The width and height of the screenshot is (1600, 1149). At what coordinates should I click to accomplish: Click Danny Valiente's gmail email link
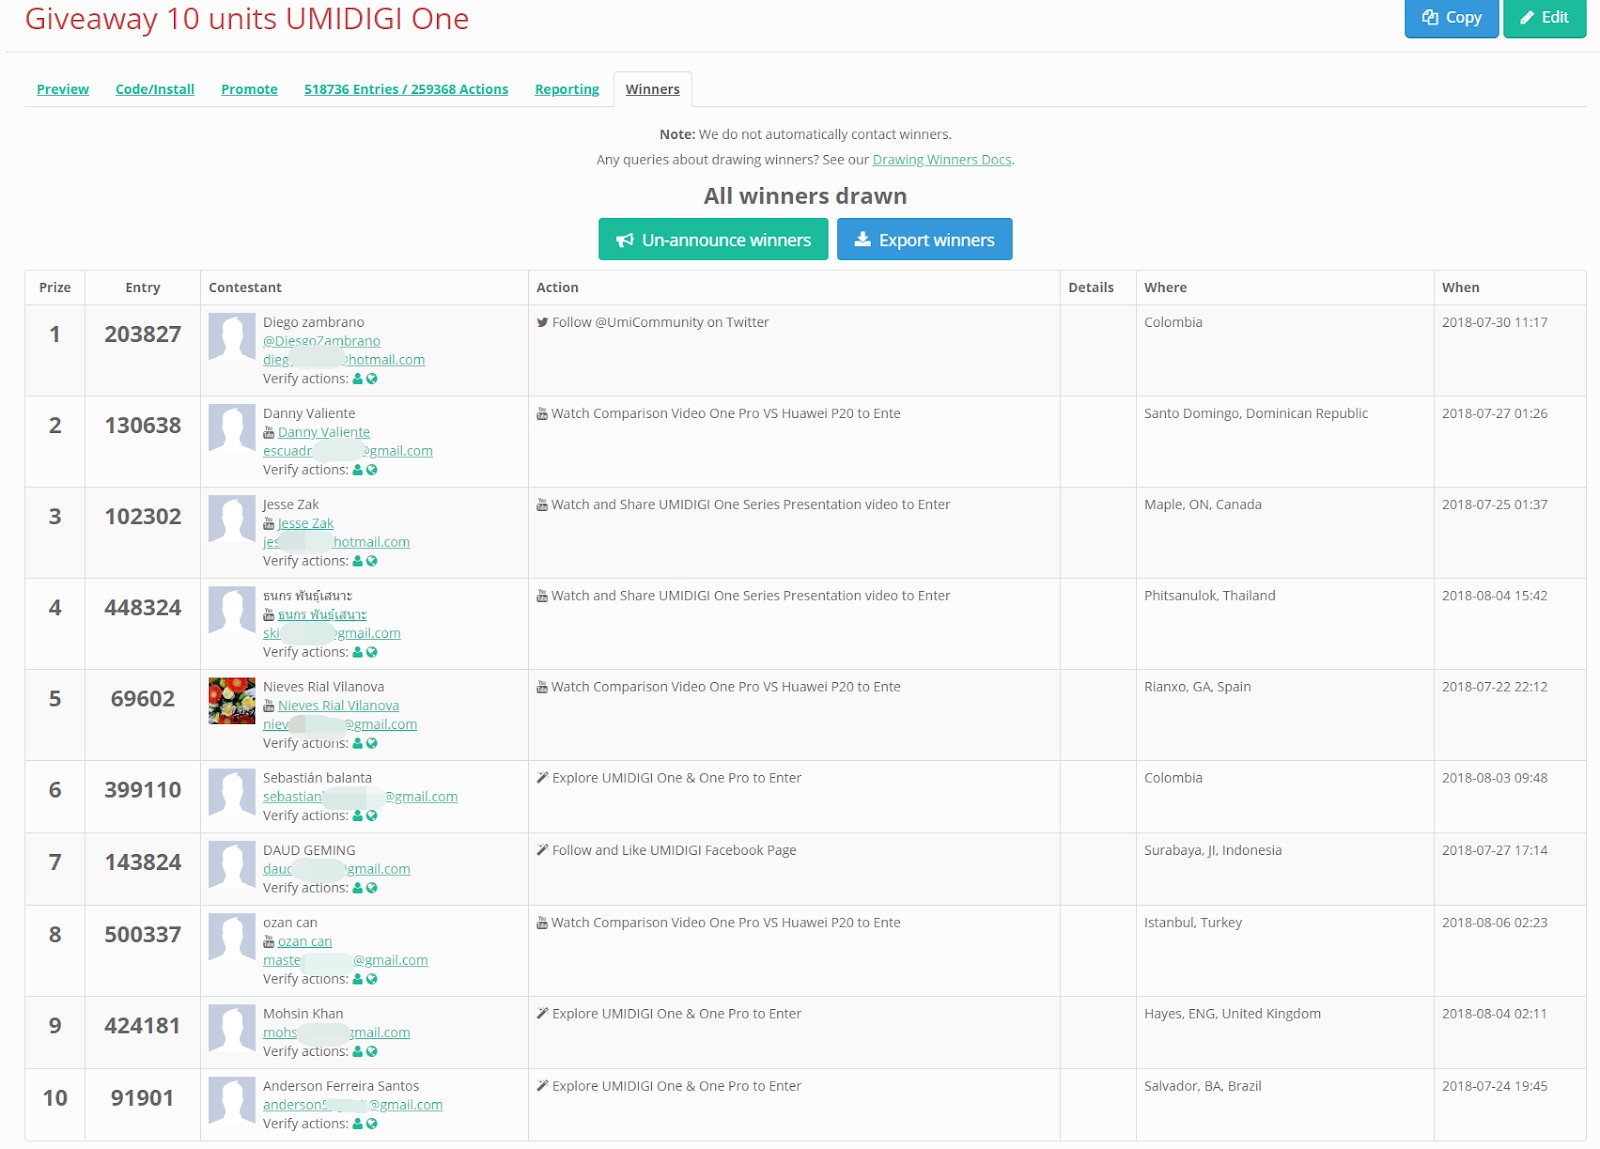(x=348, y=451)
